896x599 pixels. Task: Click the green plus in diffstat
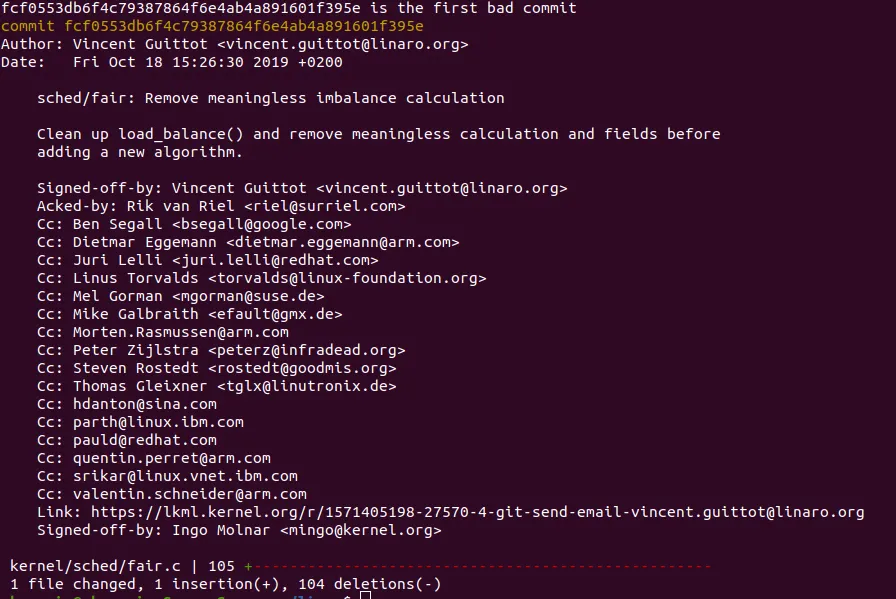[248, 567]
